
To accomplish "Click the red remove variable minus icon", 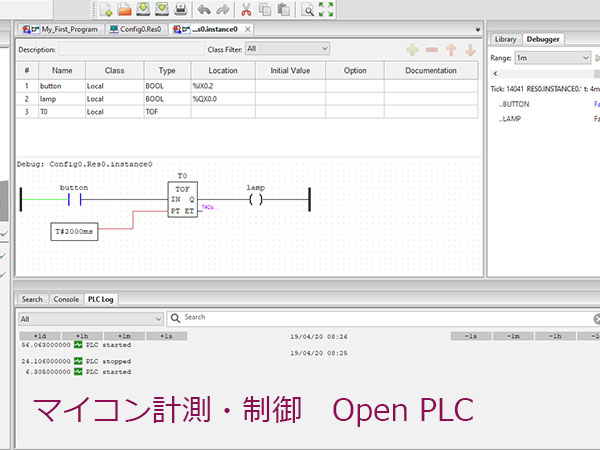I will [x=432, y=49].
